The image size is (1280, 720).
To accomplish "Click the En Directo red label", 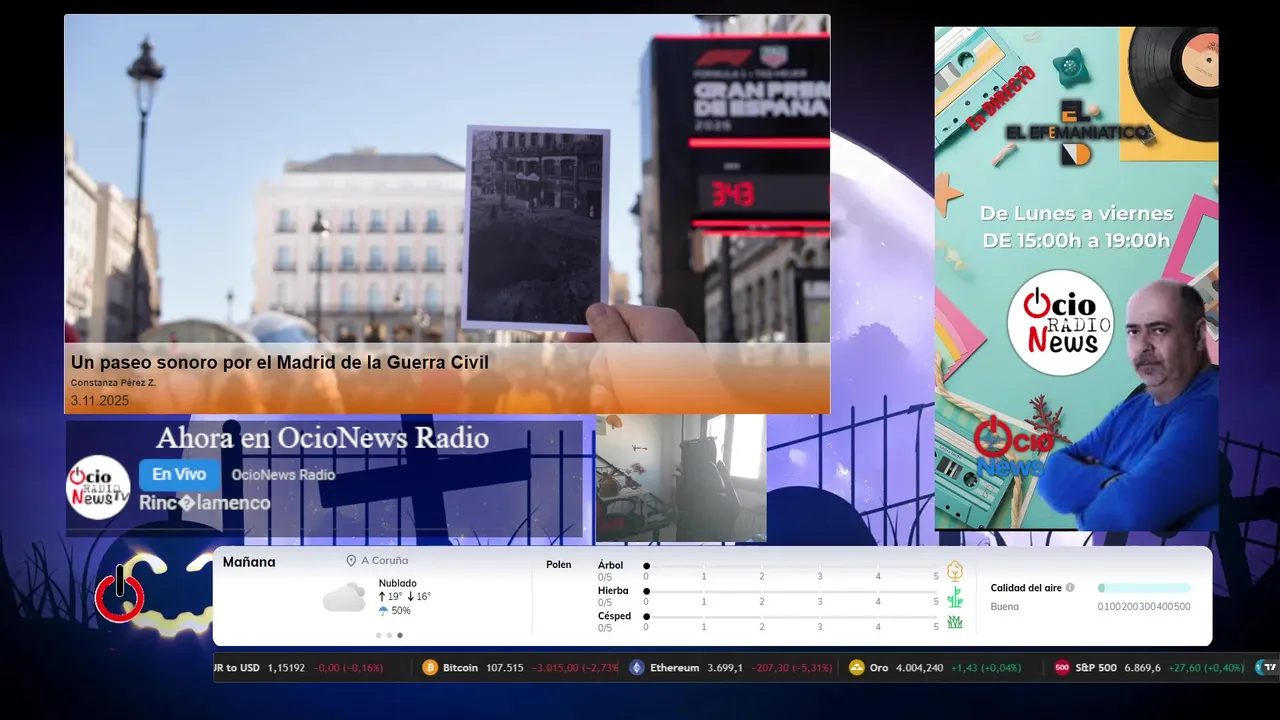I will pos(999,99).
